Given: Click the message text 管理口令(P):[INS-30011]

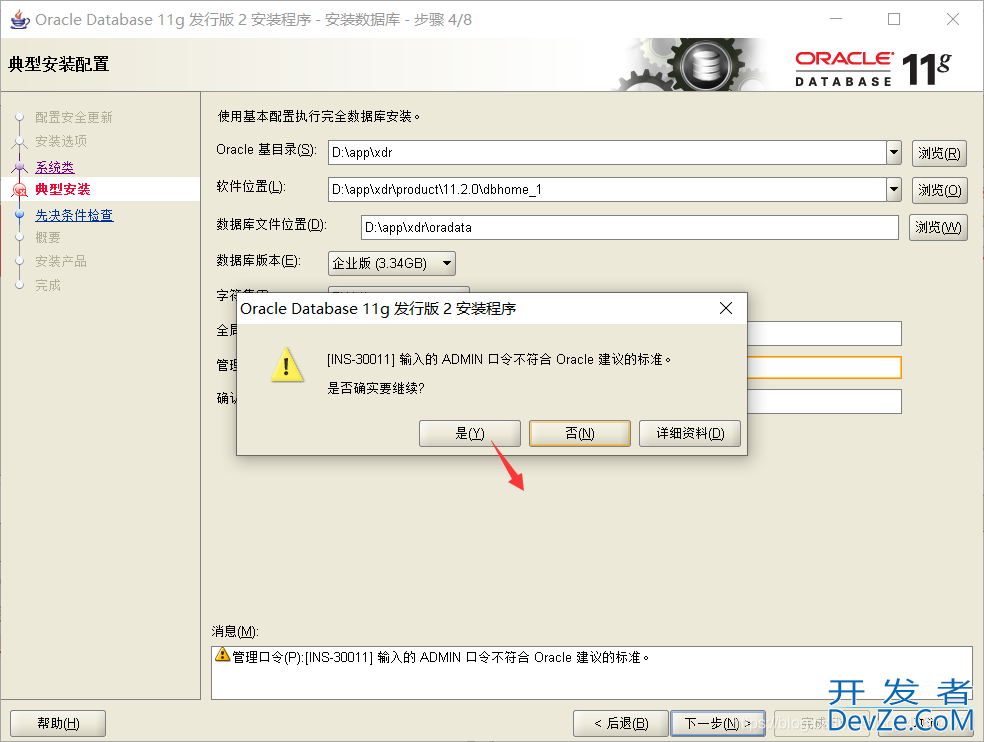Looking at the screenshot, I should click(441, 657).
